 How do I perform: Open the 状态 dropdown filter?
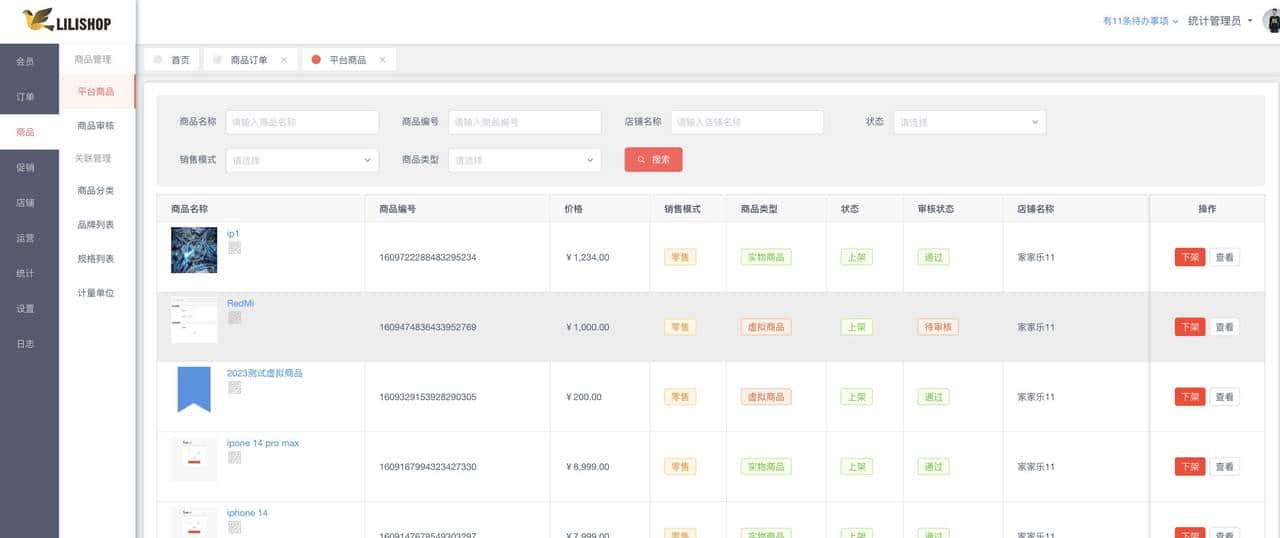pyautogui.click(x=969, y=122)
